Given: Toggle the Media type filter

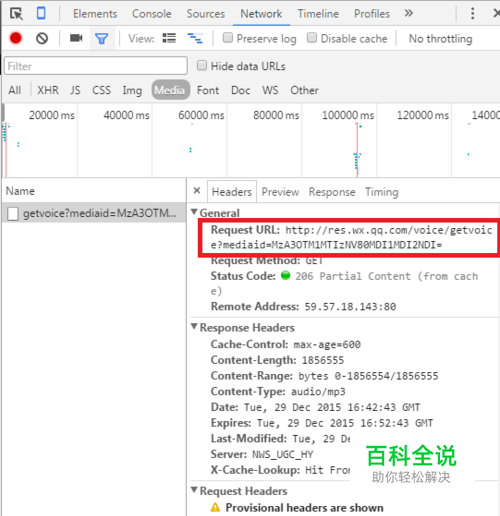Looking at the screenshot, I should click(x=171, y=90).
